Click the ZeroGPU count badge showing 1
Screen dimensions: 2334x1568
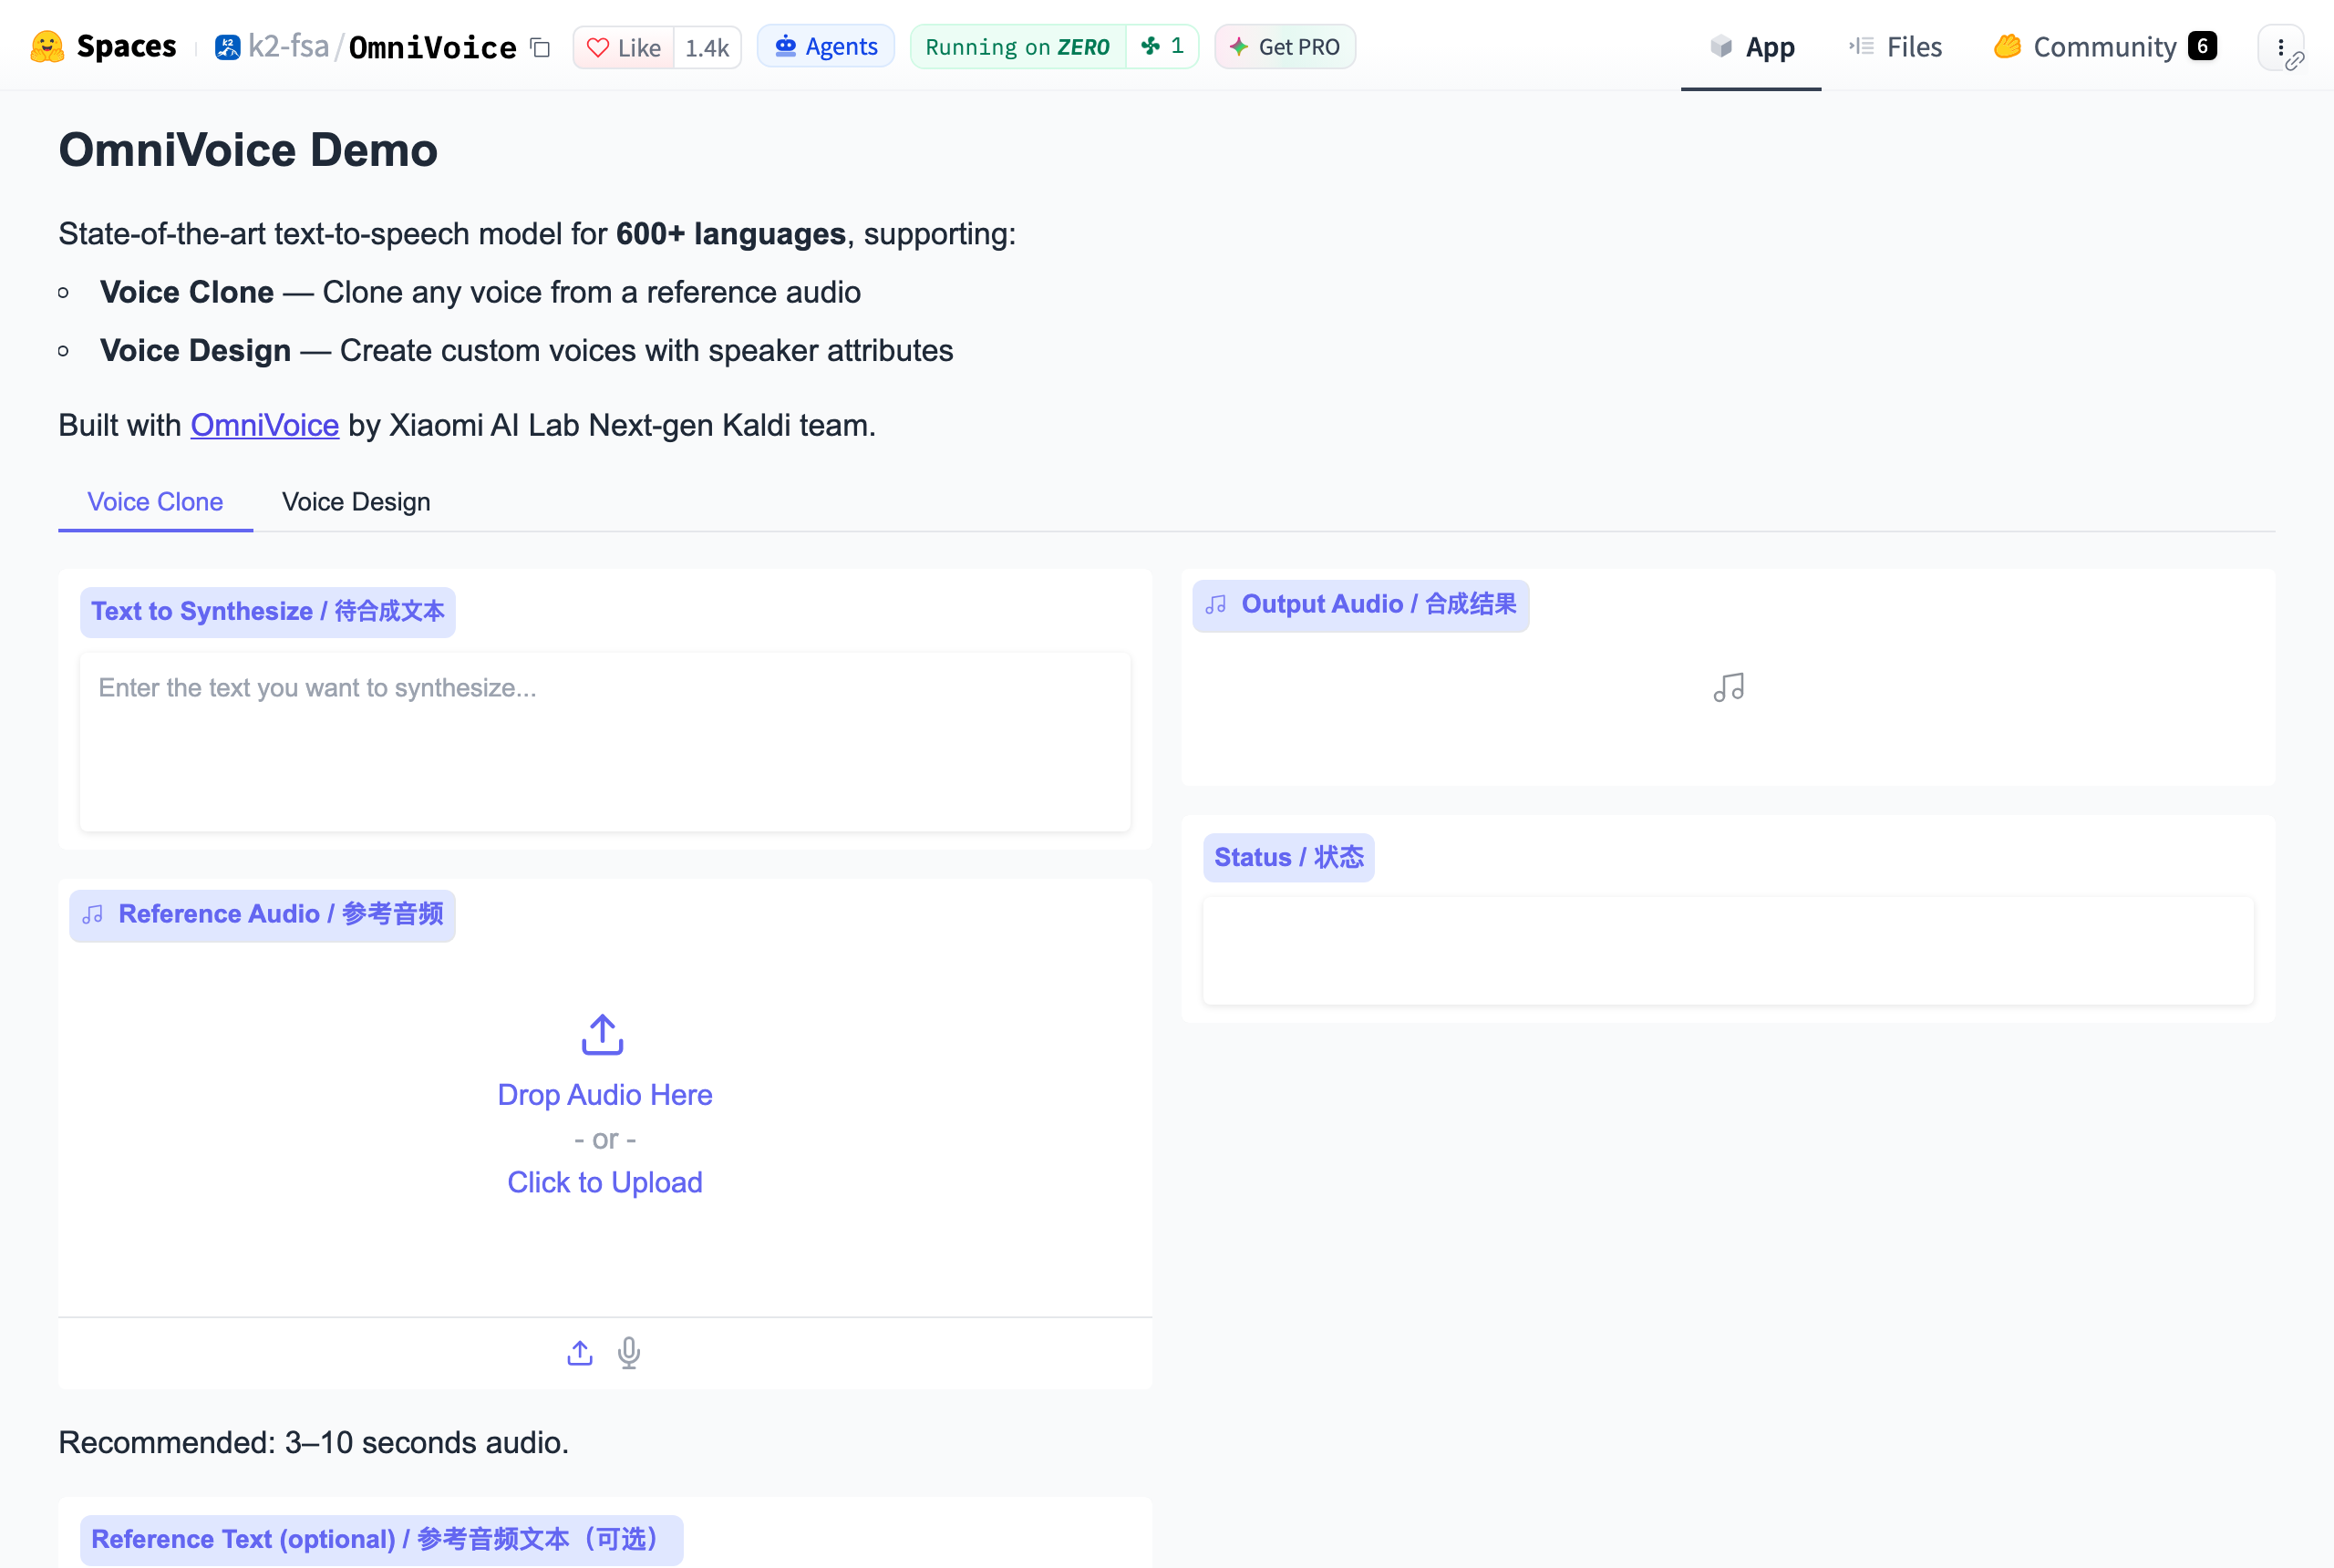point(1162,47)
